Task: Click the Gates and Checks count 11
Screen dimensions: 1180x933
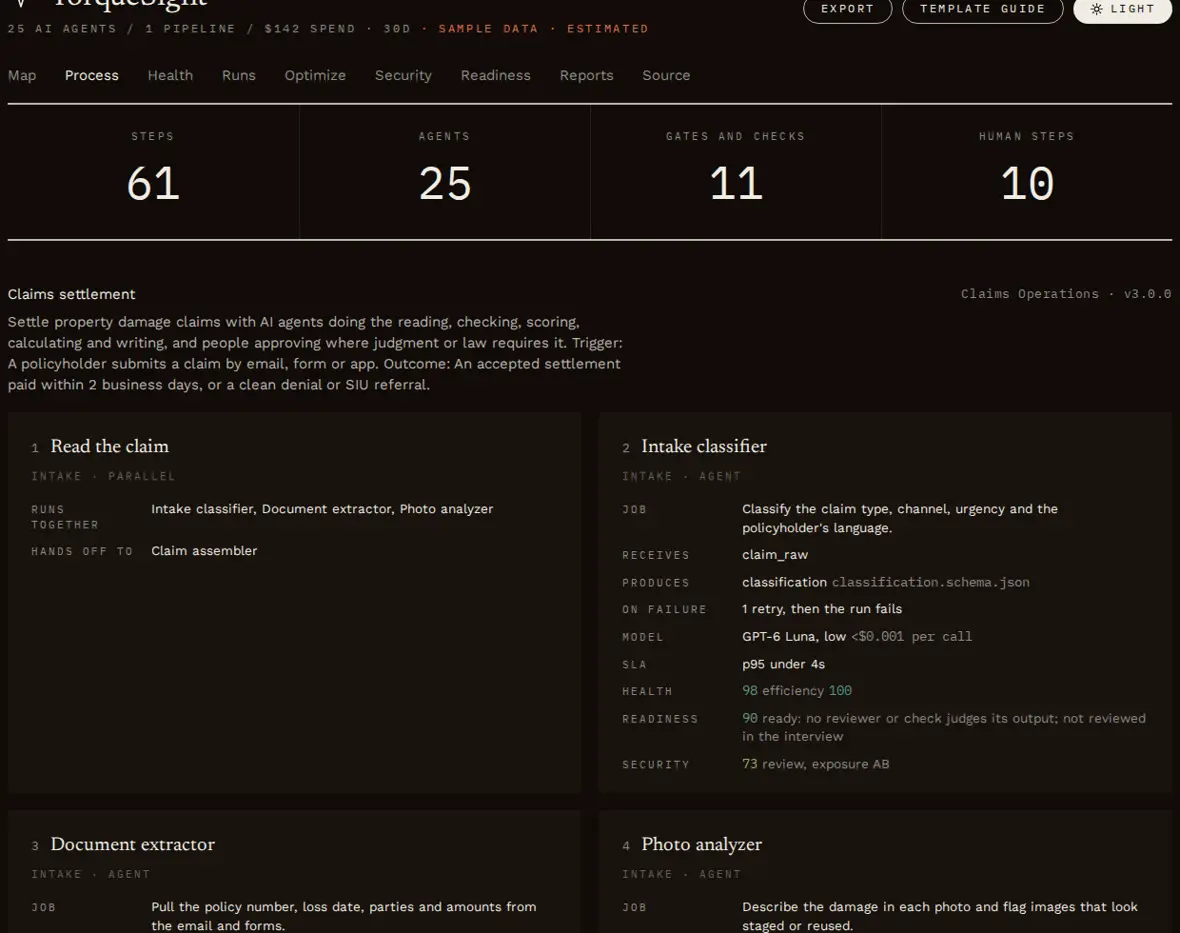Action: click(x=736, y=184)
